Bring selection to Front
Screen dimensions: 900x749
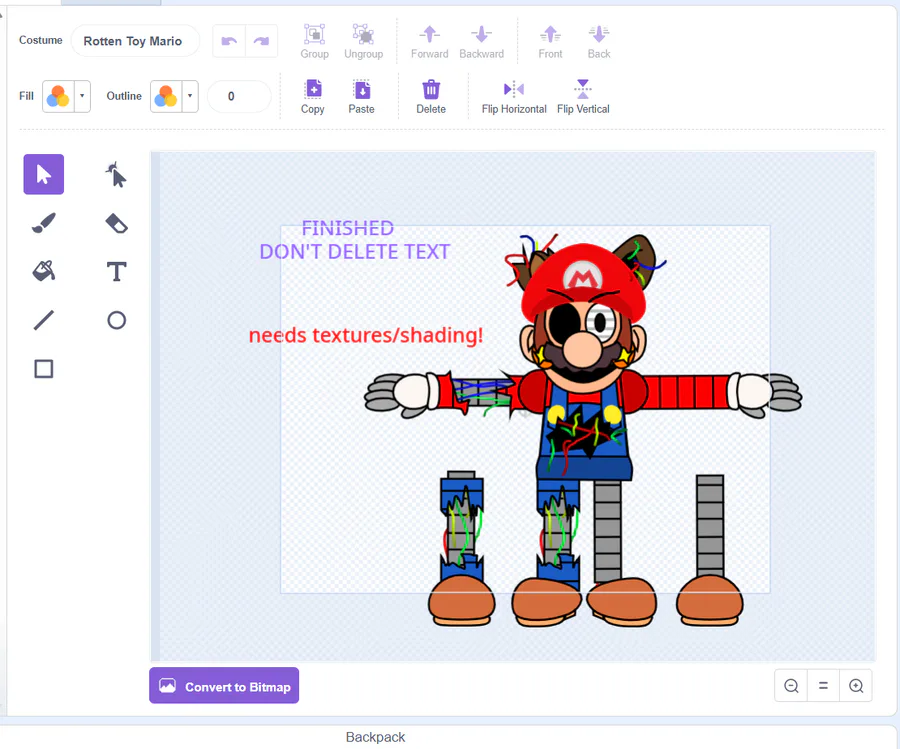[x=550, y=42]
